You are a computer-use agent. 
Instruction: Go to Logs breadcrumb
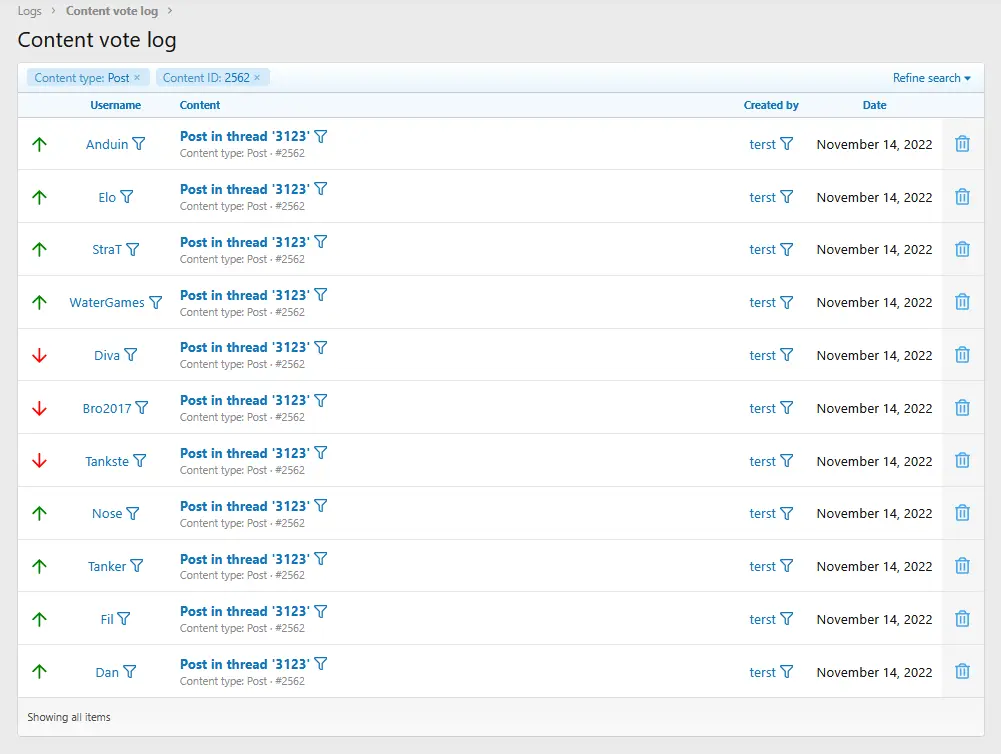pyautogui.click(x=30, y=11)
